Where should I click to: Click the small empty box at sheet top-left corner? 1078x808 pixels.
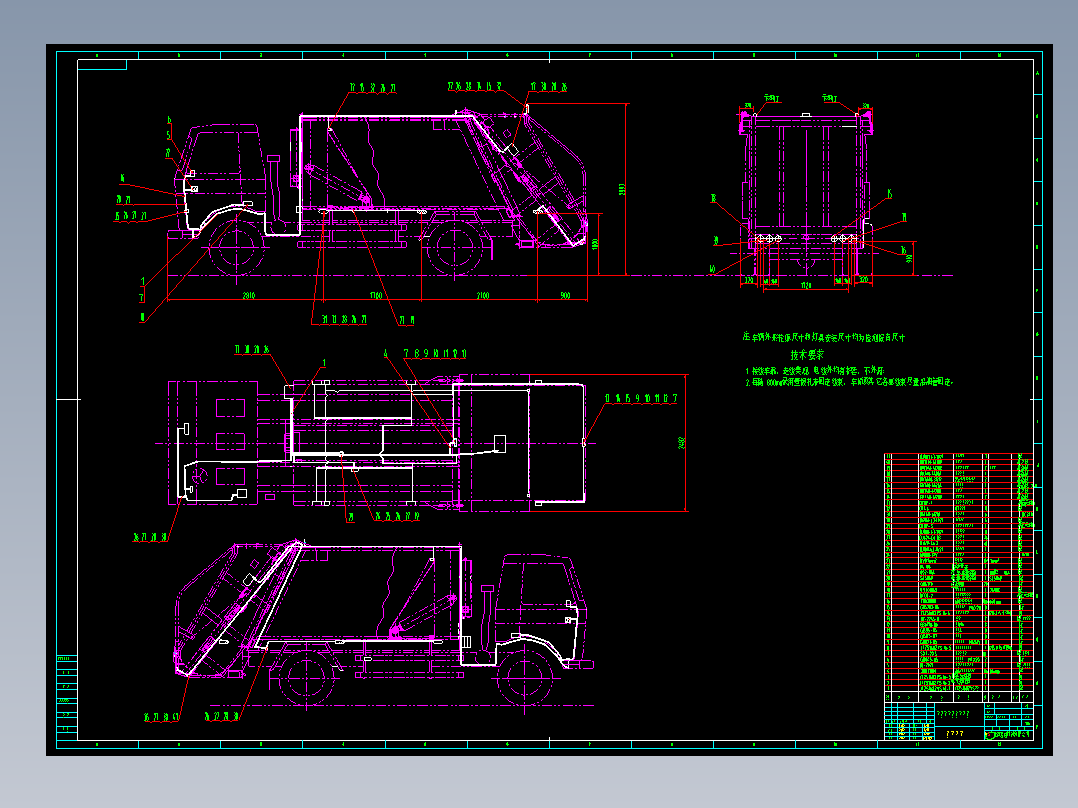(102, 65)
